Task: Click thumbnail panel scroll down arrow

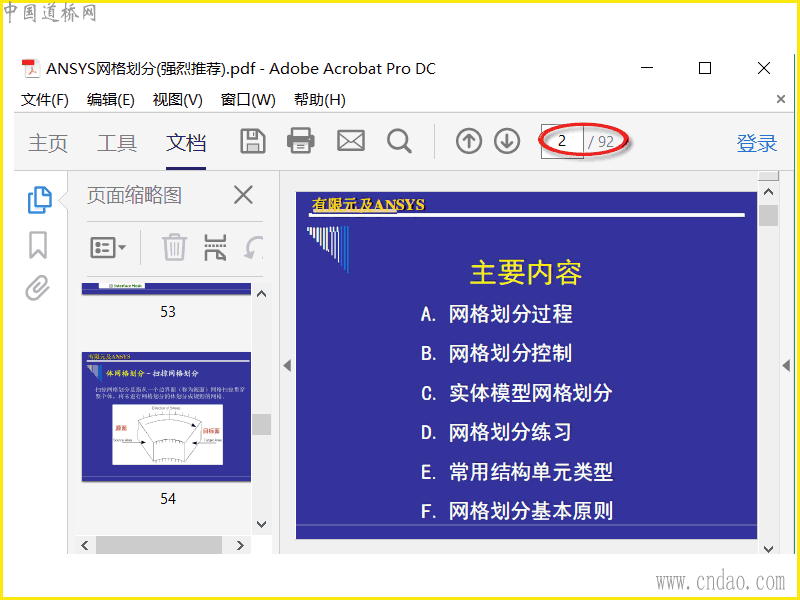Action: (x=262, y=524)
